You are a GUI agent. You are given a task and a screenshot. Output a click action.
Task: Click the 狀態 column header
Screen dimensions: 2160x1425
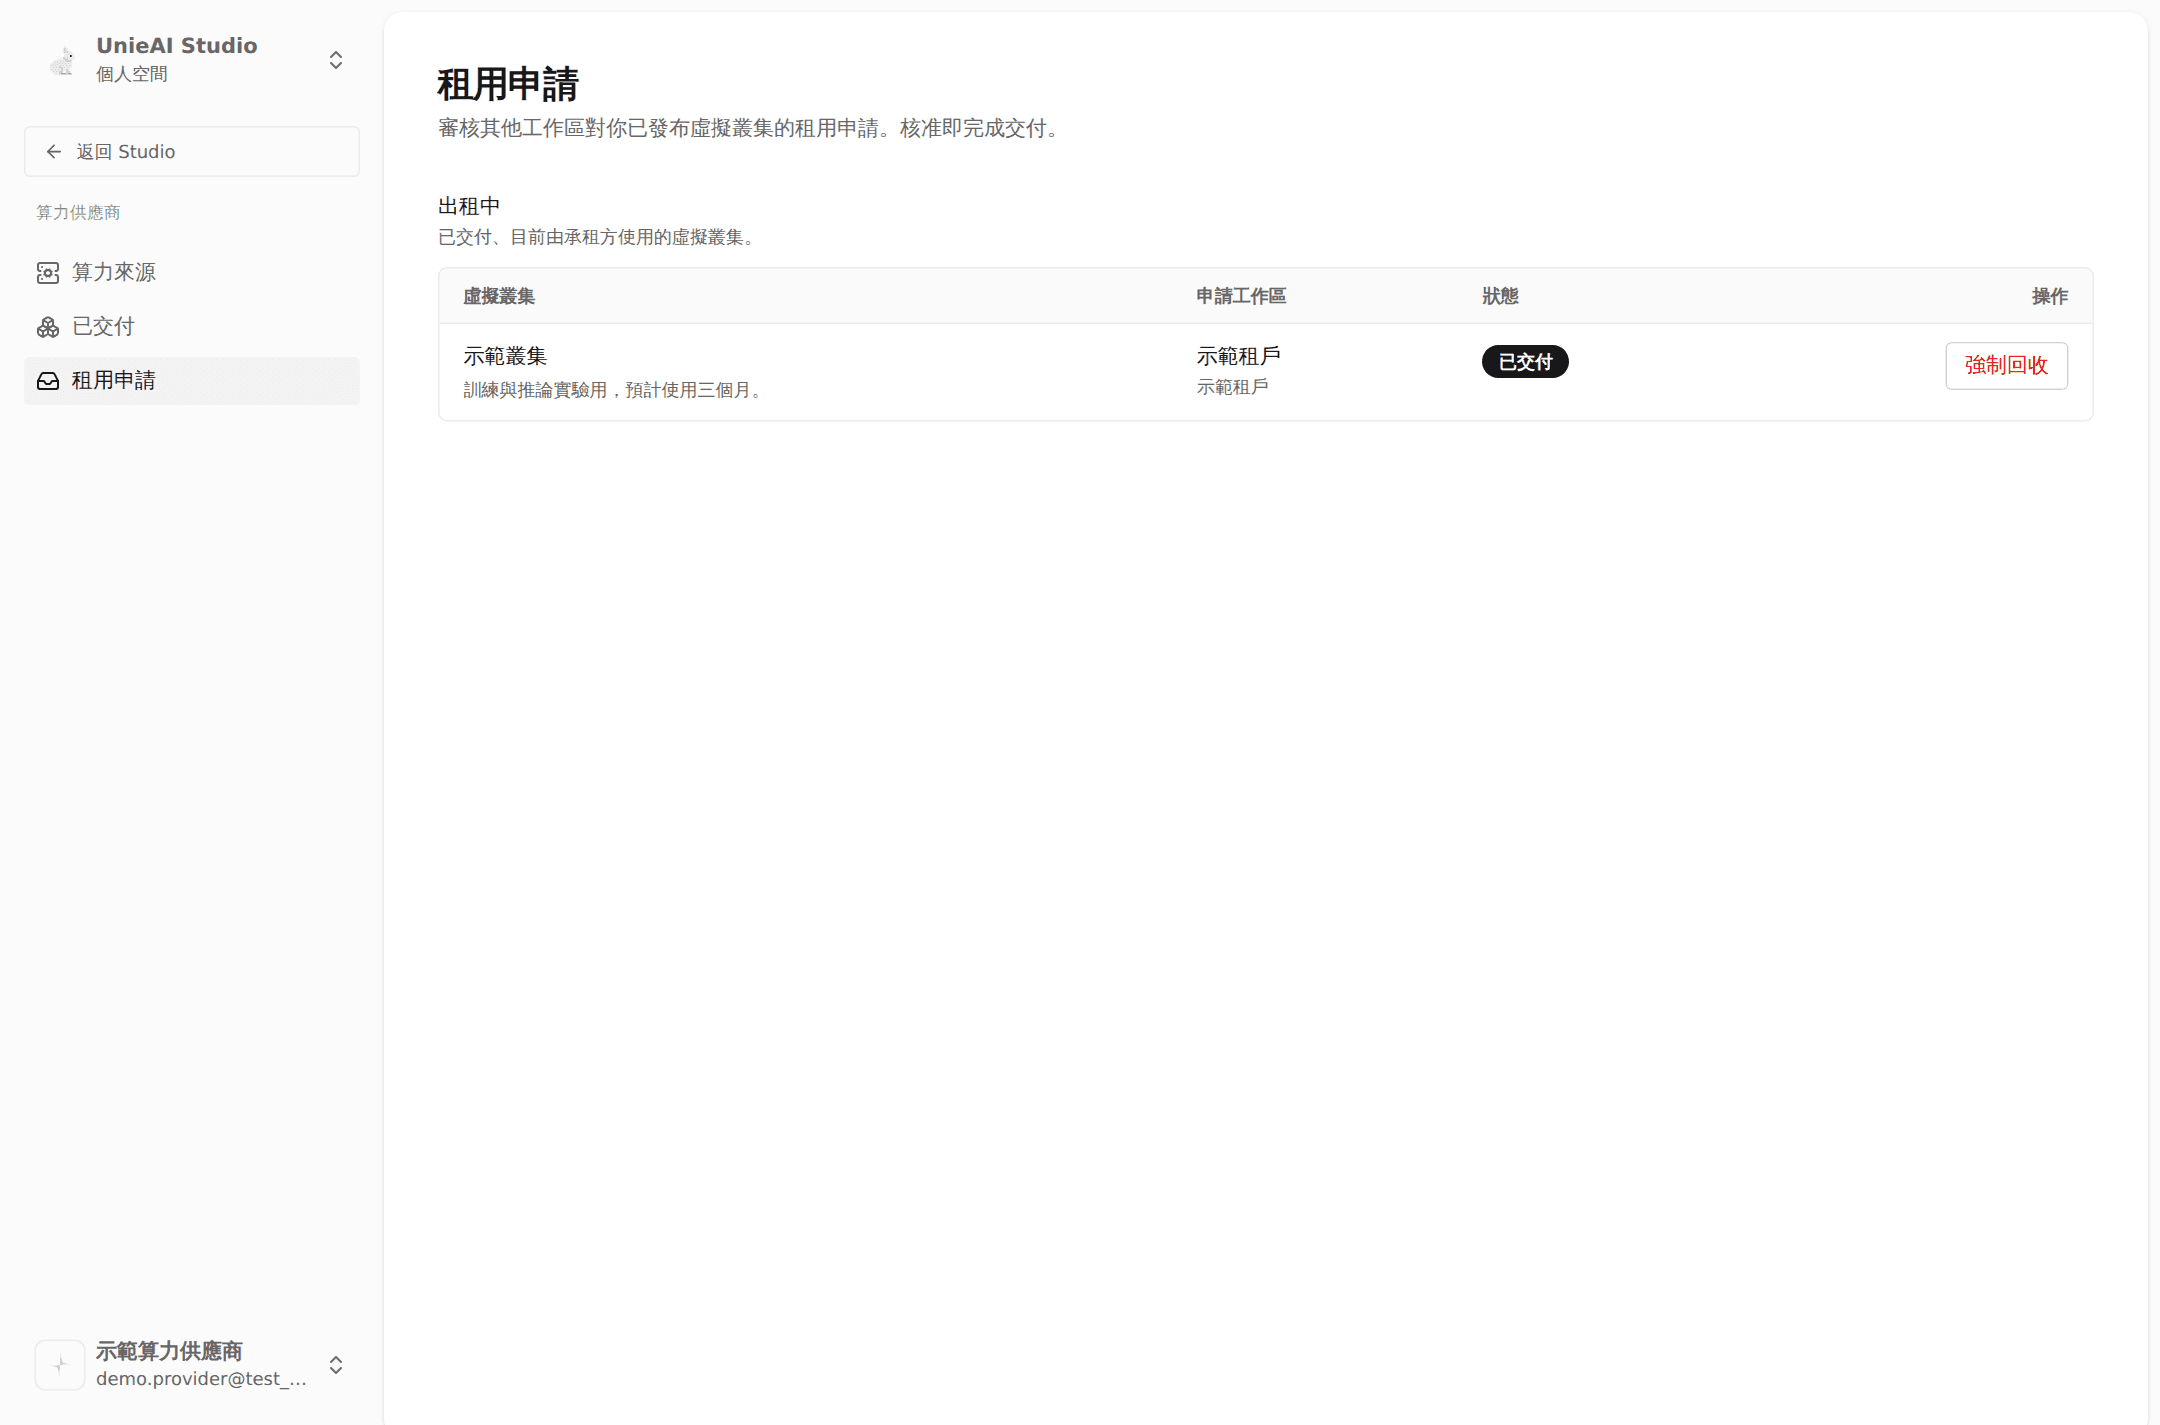click(x=1500, y=296)
